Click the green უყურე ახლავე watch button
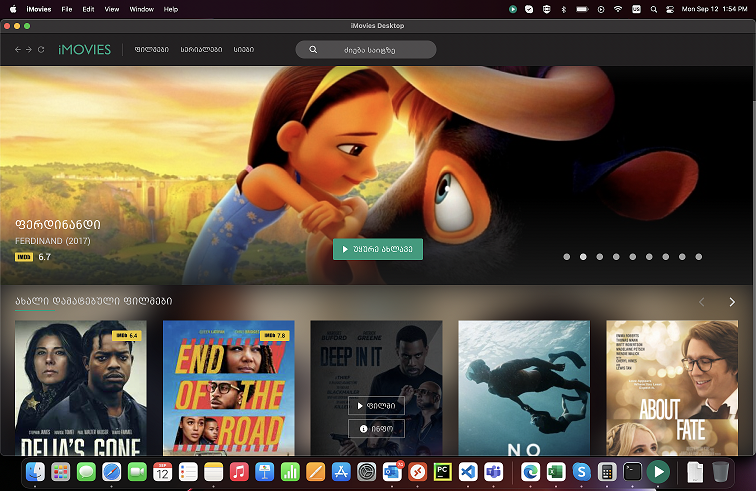This screenshot has height=491, width=756. [x=378, y=249]
